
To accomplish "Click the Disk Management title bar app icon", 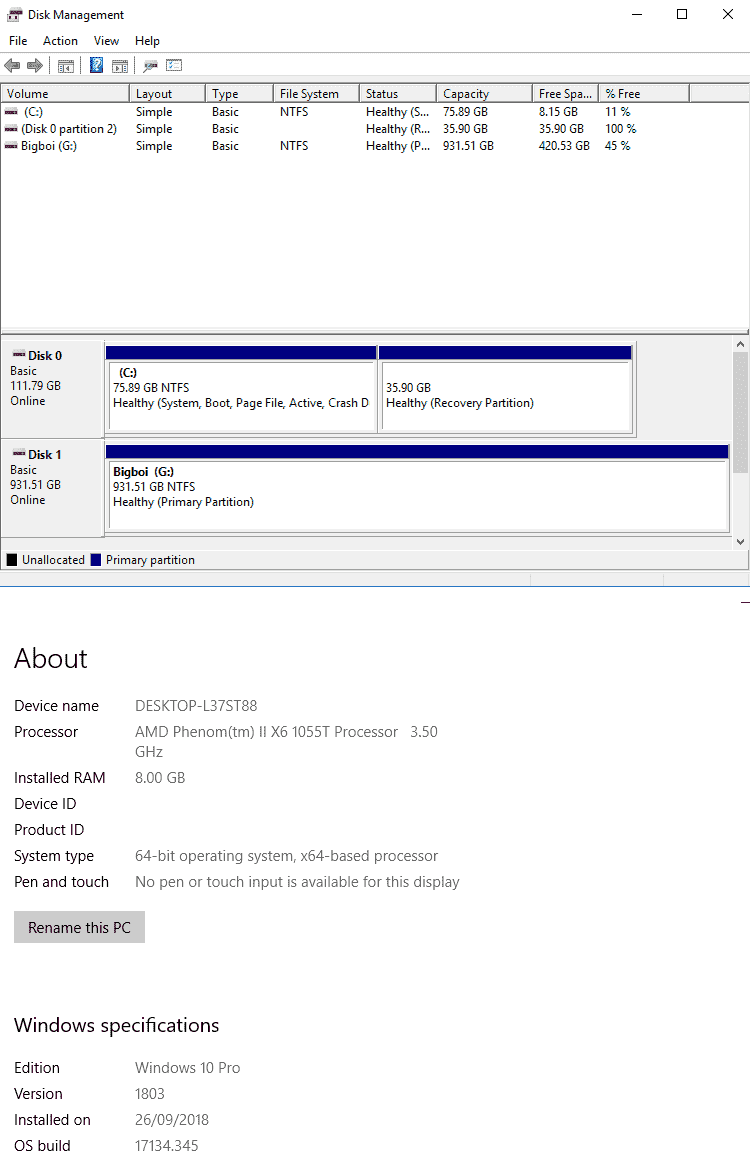I will (14, 15).
